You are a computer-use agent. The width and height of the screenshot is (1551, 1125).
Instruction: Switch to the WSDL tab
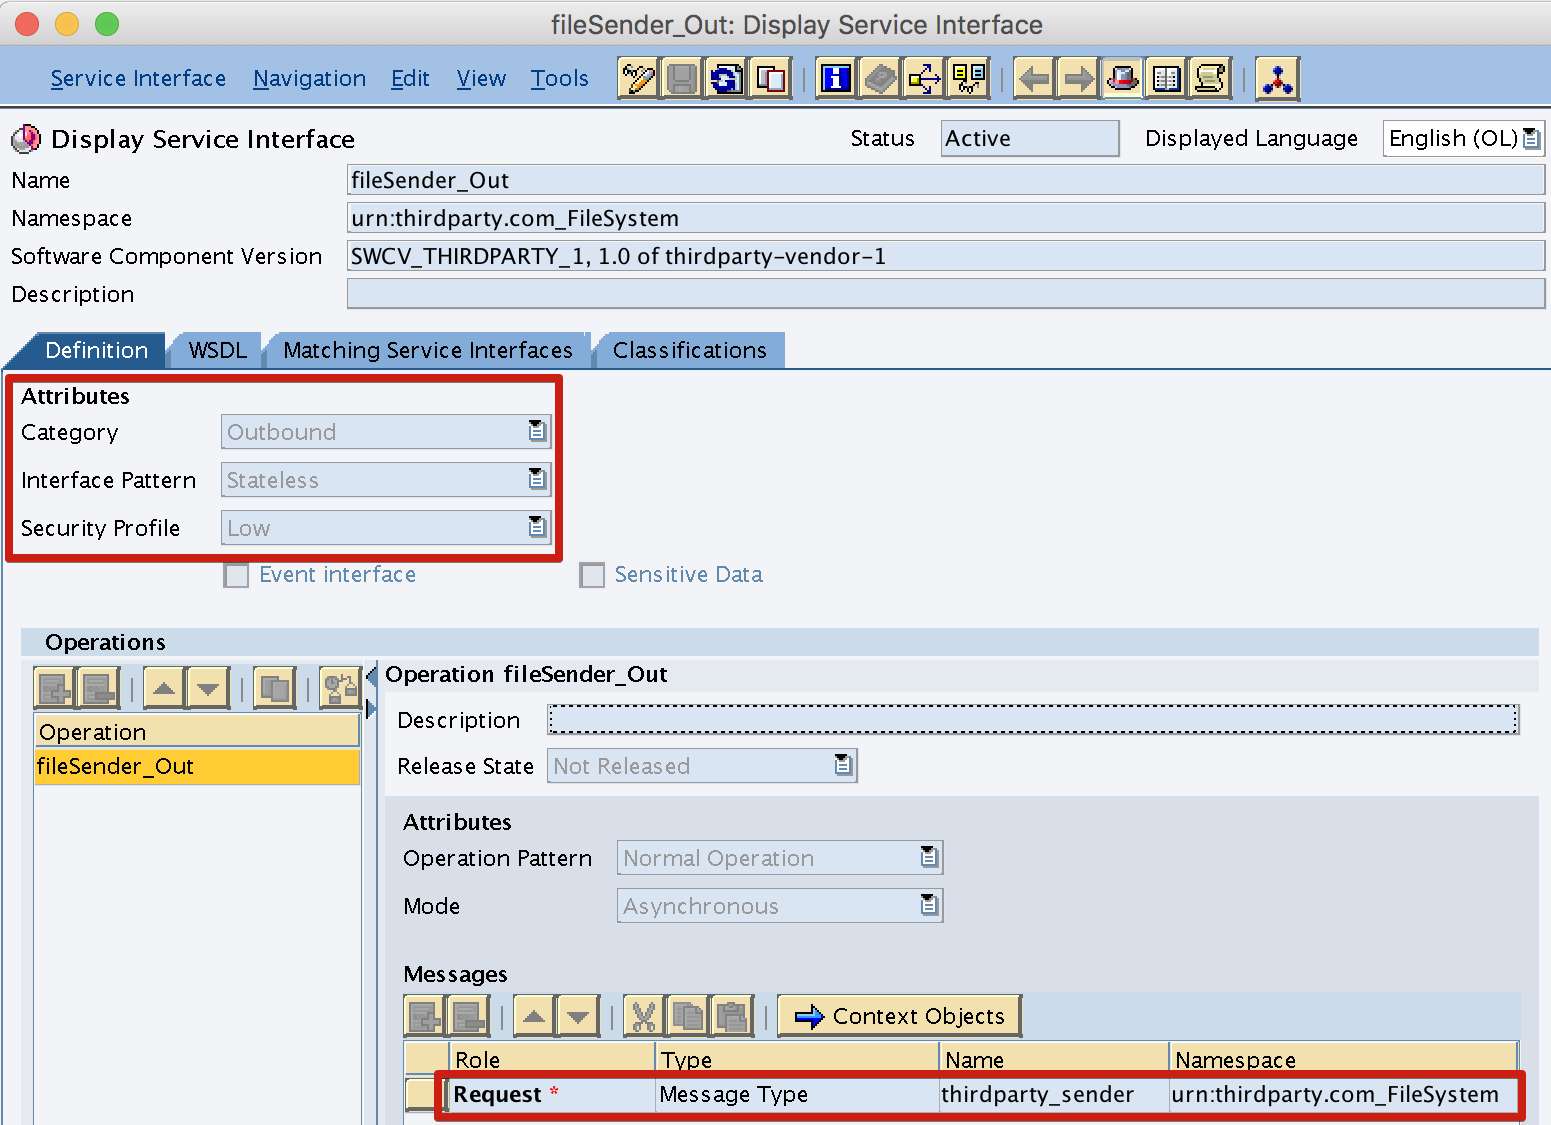click(x=215, y=350)
